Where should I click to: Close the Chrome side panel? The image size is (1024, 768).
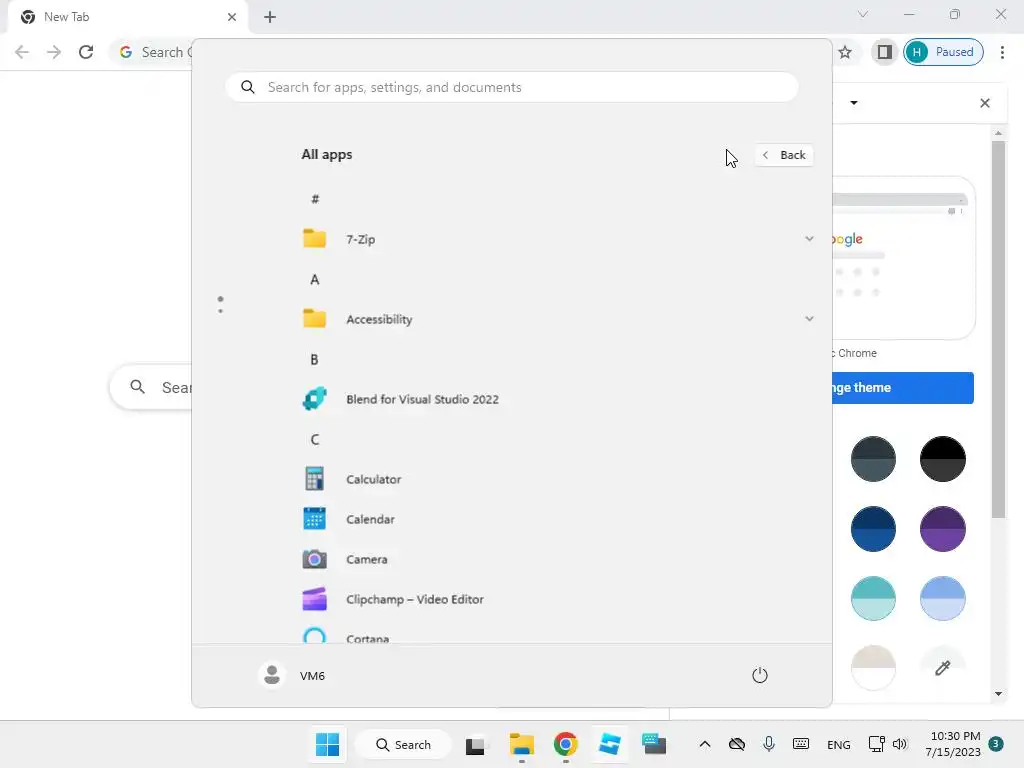click(985, 103)
